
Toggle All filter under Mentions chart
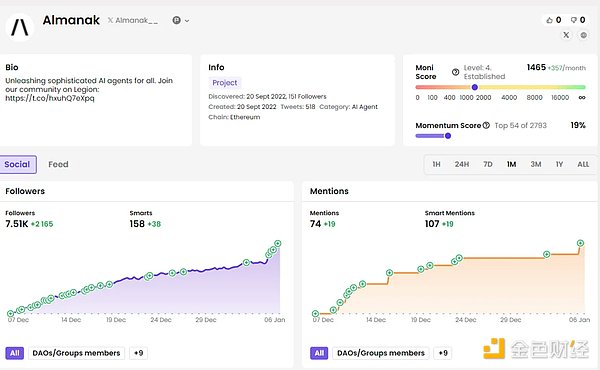[x=319, y=353]
